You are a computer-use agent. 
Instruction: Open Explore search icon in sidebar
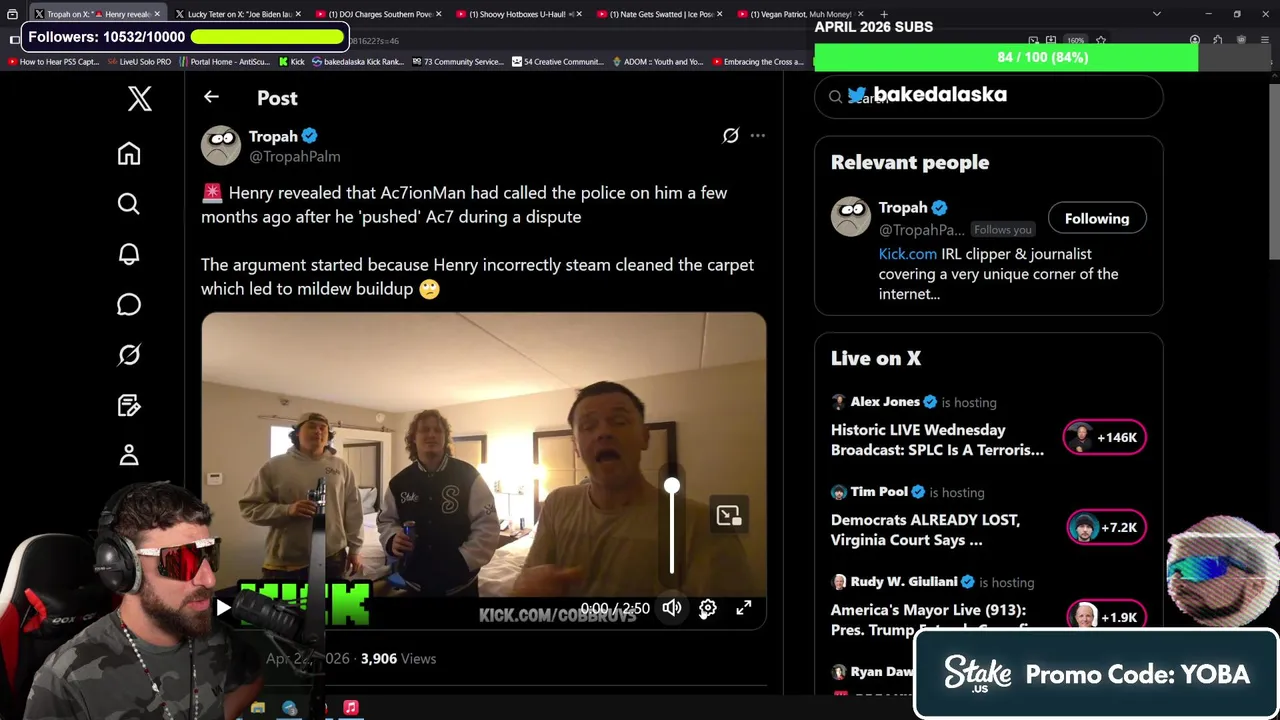point(129,204)
